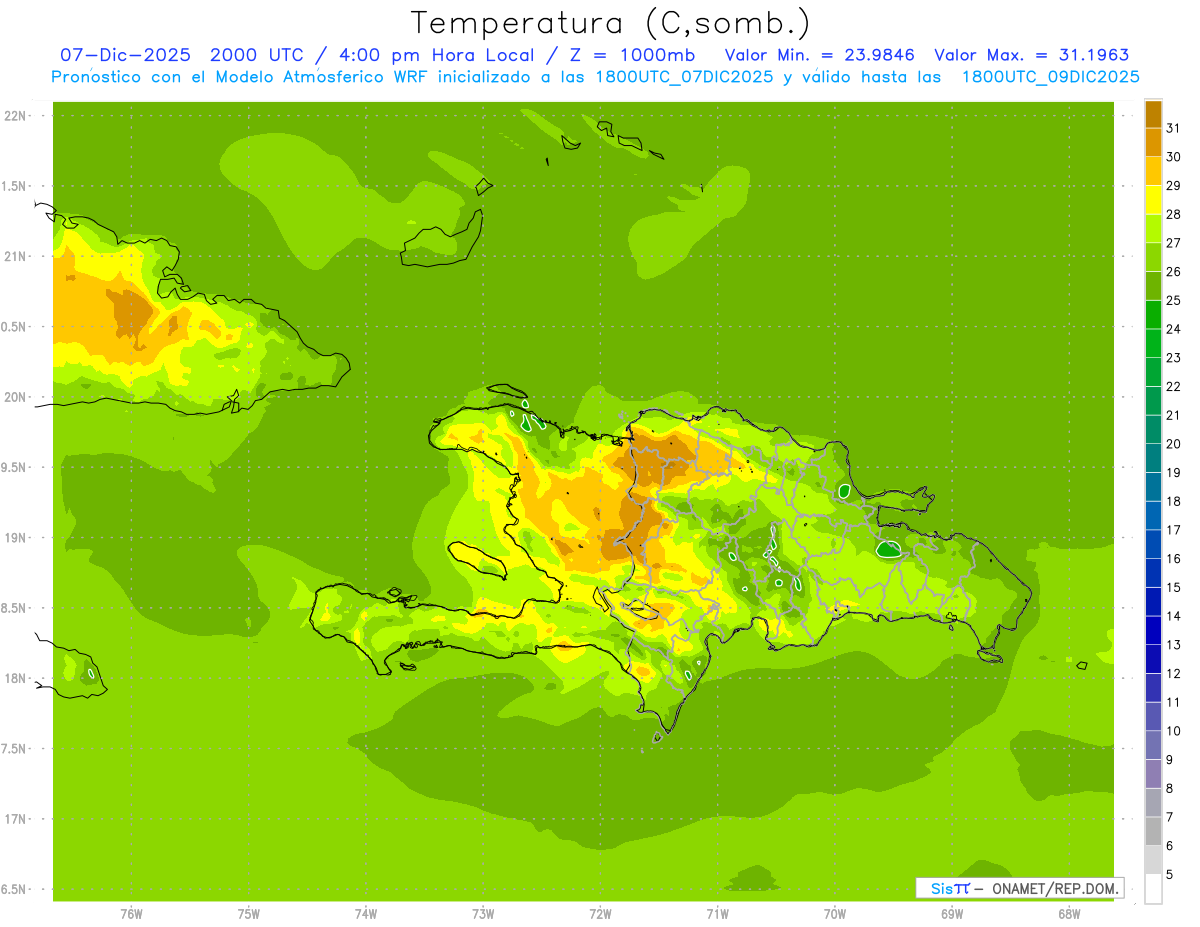Click the legend value '14'
The width and height of the screenshot is (1200, 927).
point(1174,616)
